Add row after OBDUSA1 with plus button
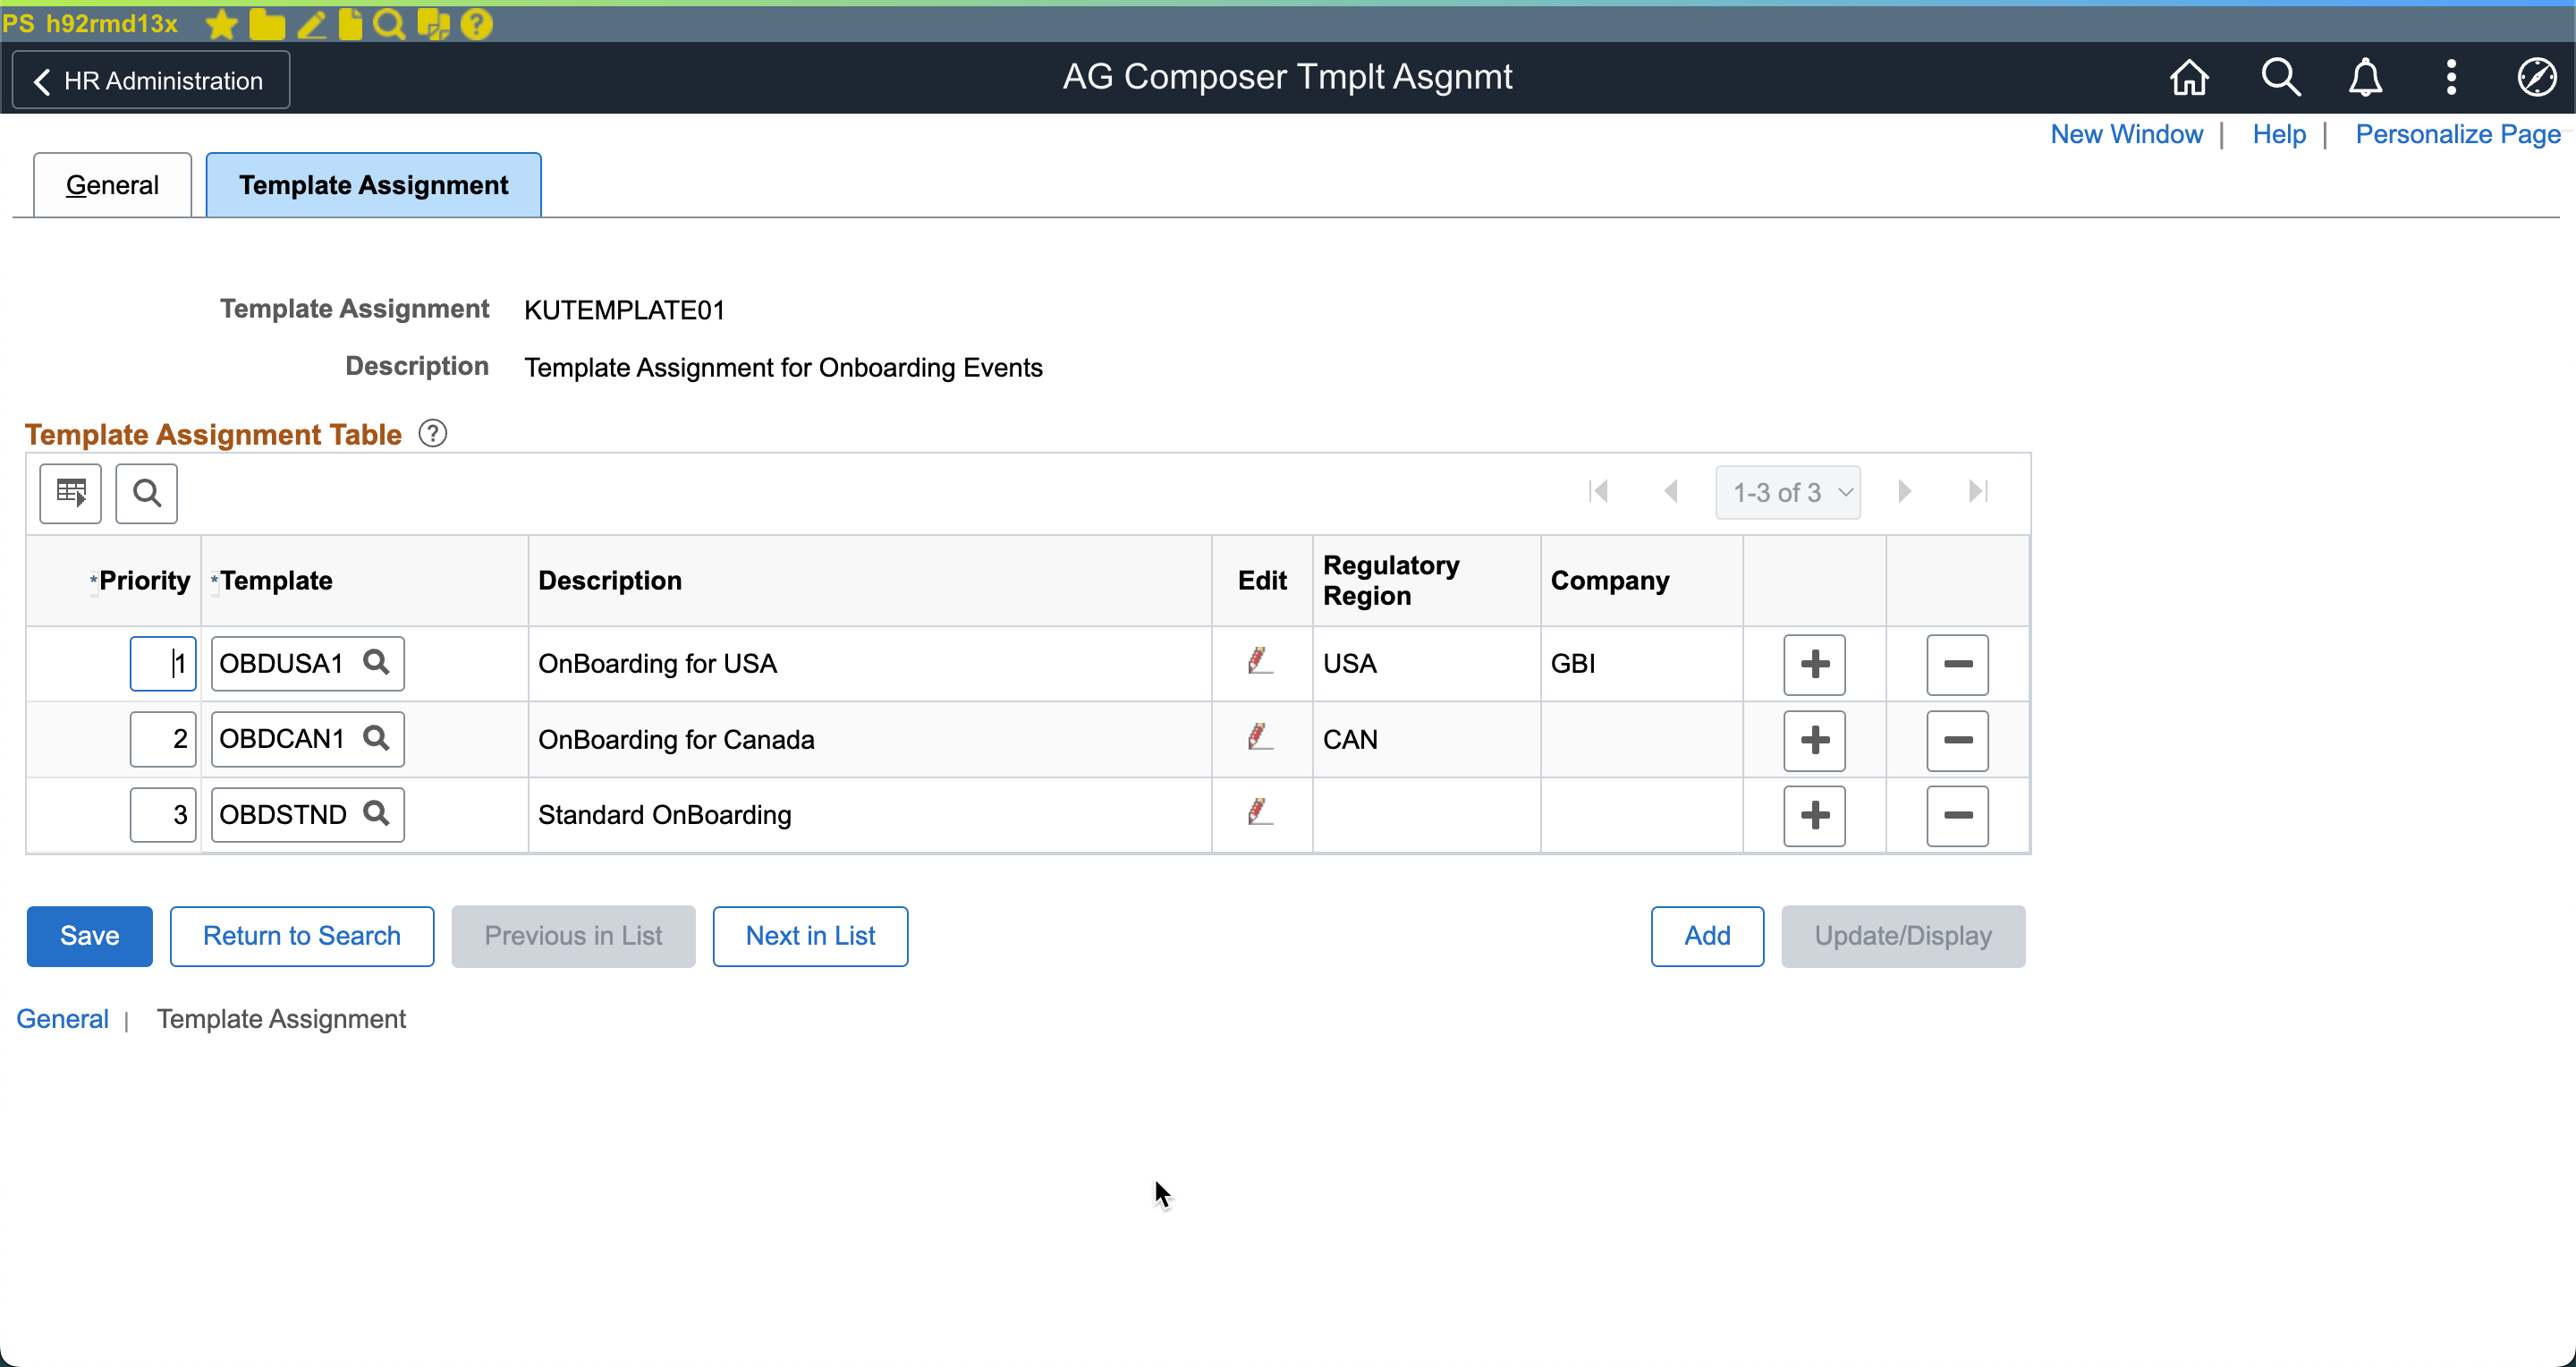Screen dimensions: 2576x1367 click(1813, 664)
